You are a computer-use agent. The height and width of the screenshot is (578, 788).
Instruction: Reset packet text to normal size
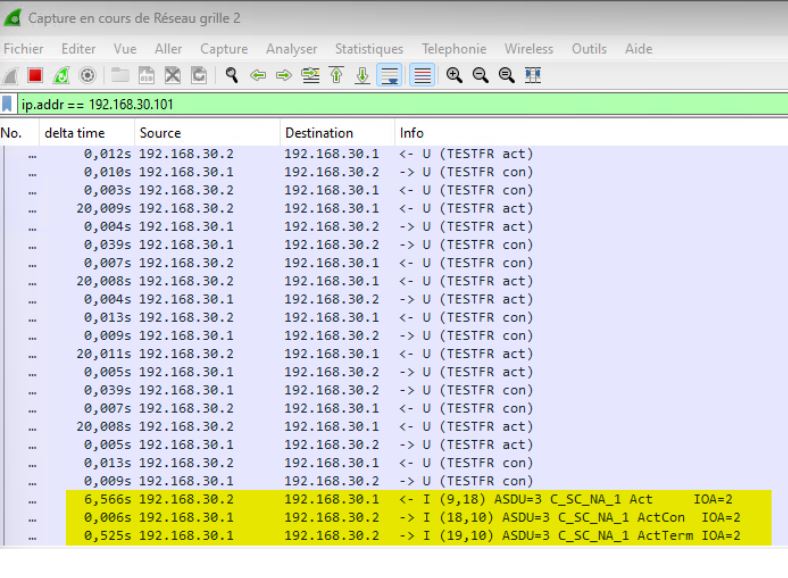point(507,75)
